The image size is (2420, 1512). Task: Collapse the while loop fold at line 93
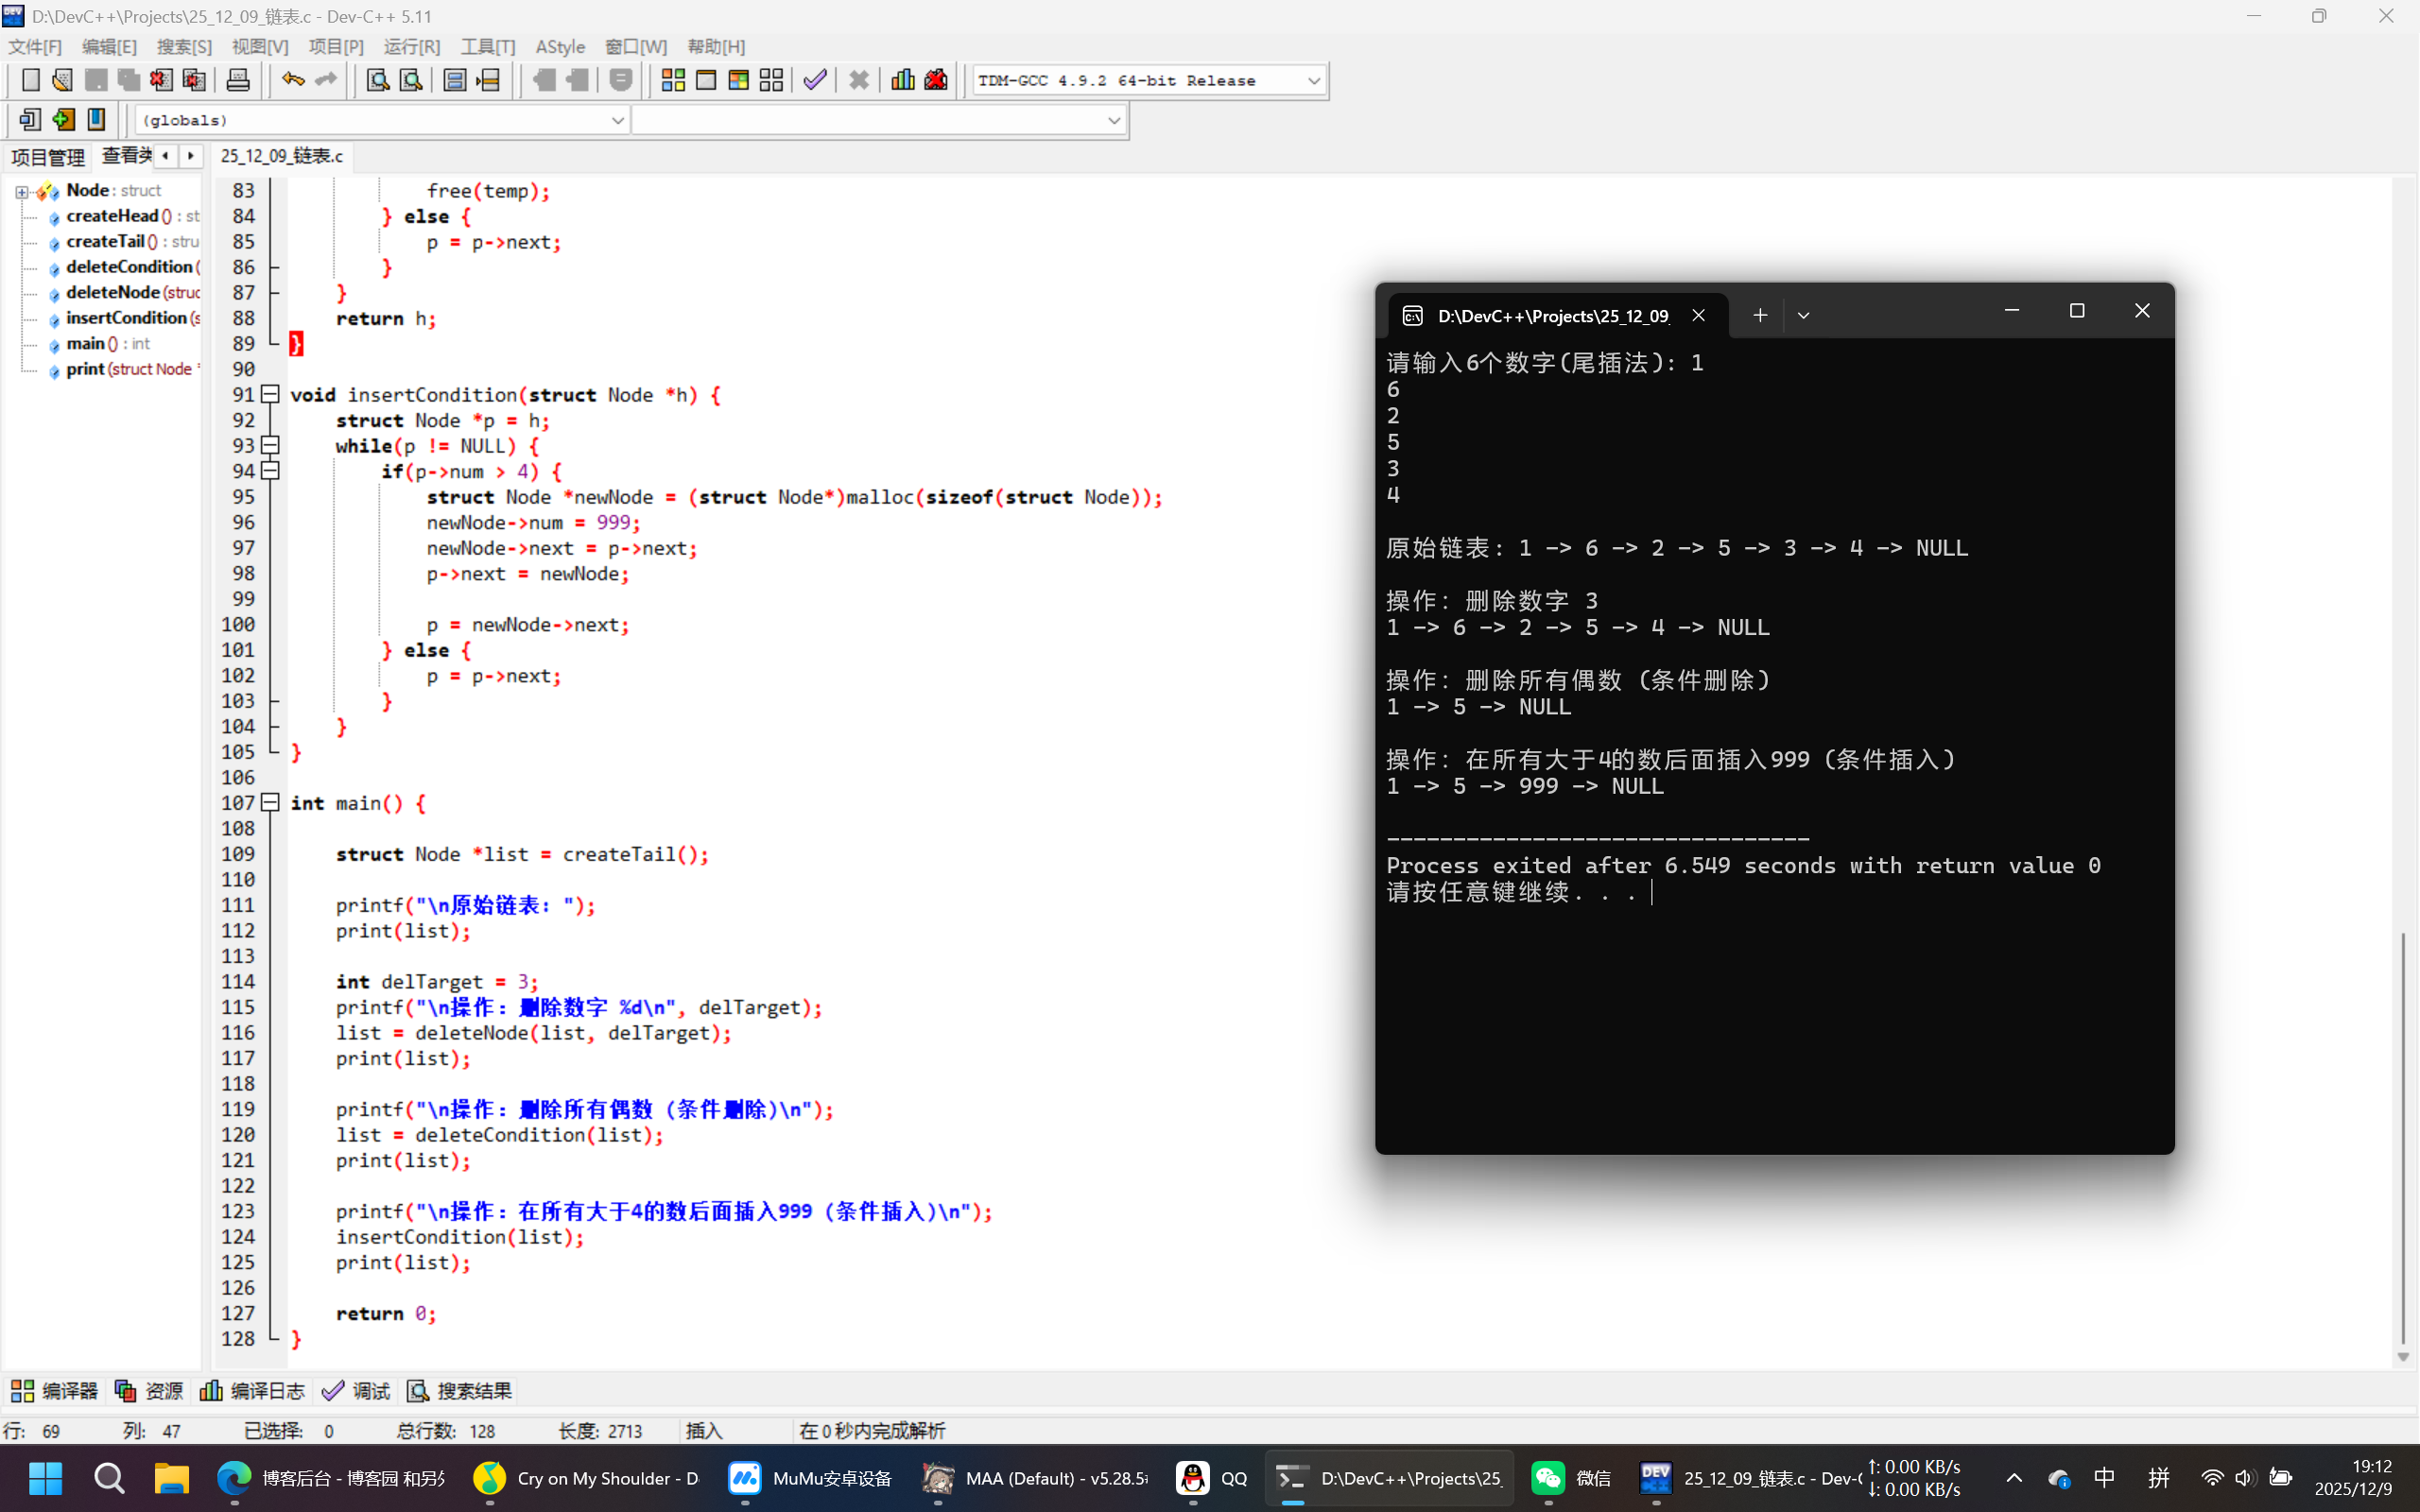[270, 445]
